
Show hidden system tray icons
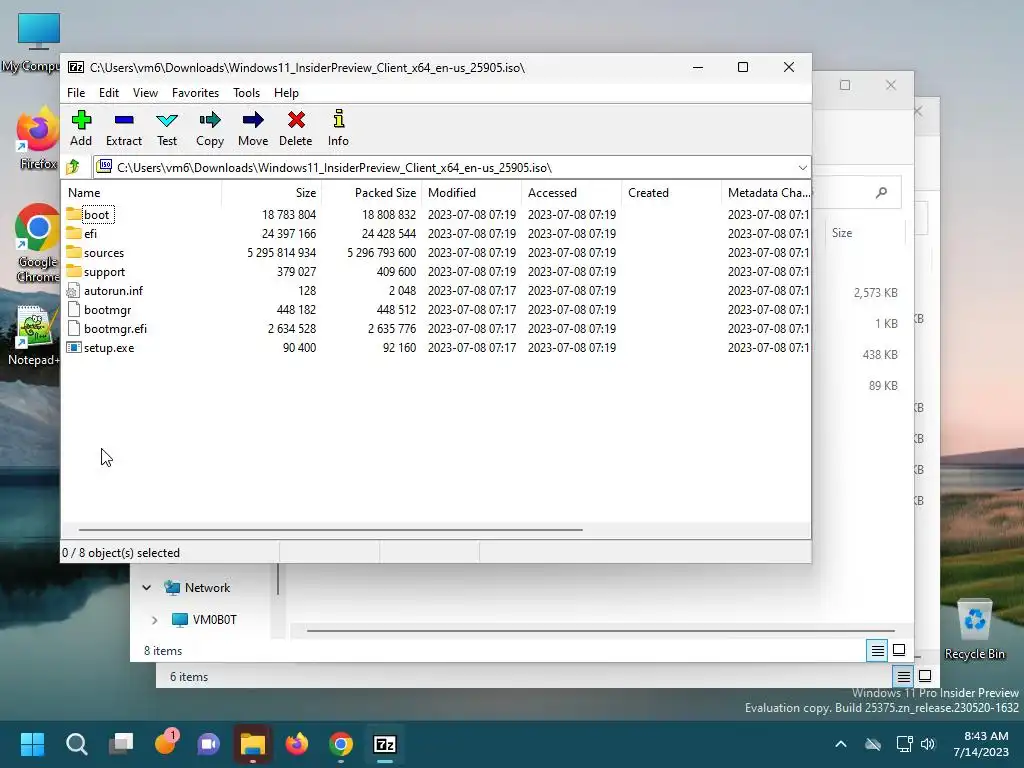pyautogui.click(x=841, y=744)
